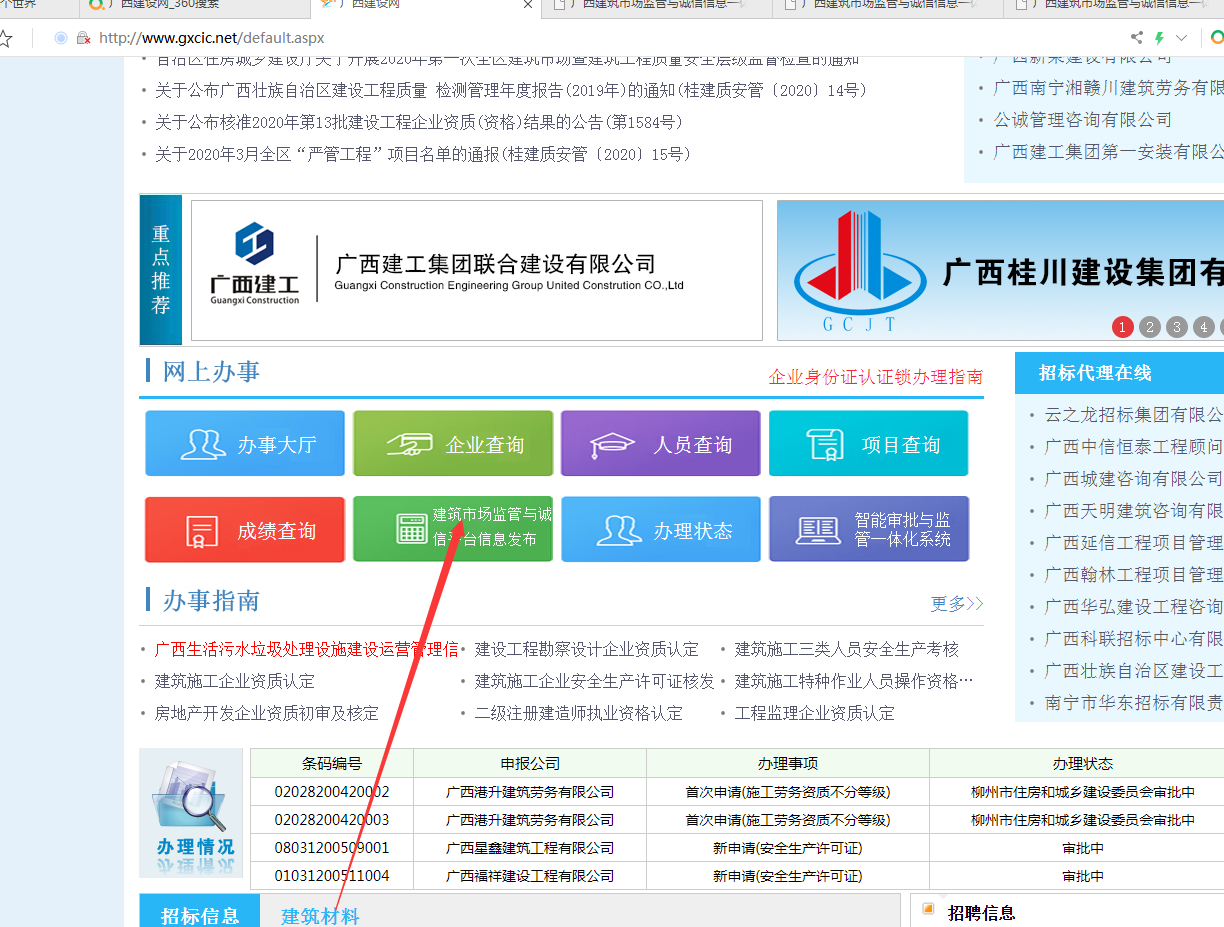Open 广西中信恒泰工程顾问 link
1224x927 pixels.
1134,447
